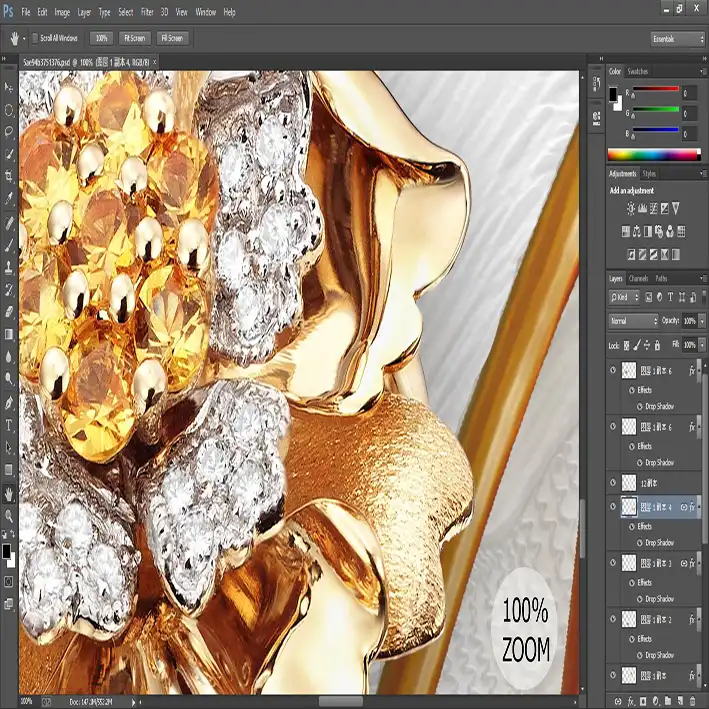Hide the layer named 12 副本
Viewport: 709px width, 709px height.
click(x=614, y=482)
